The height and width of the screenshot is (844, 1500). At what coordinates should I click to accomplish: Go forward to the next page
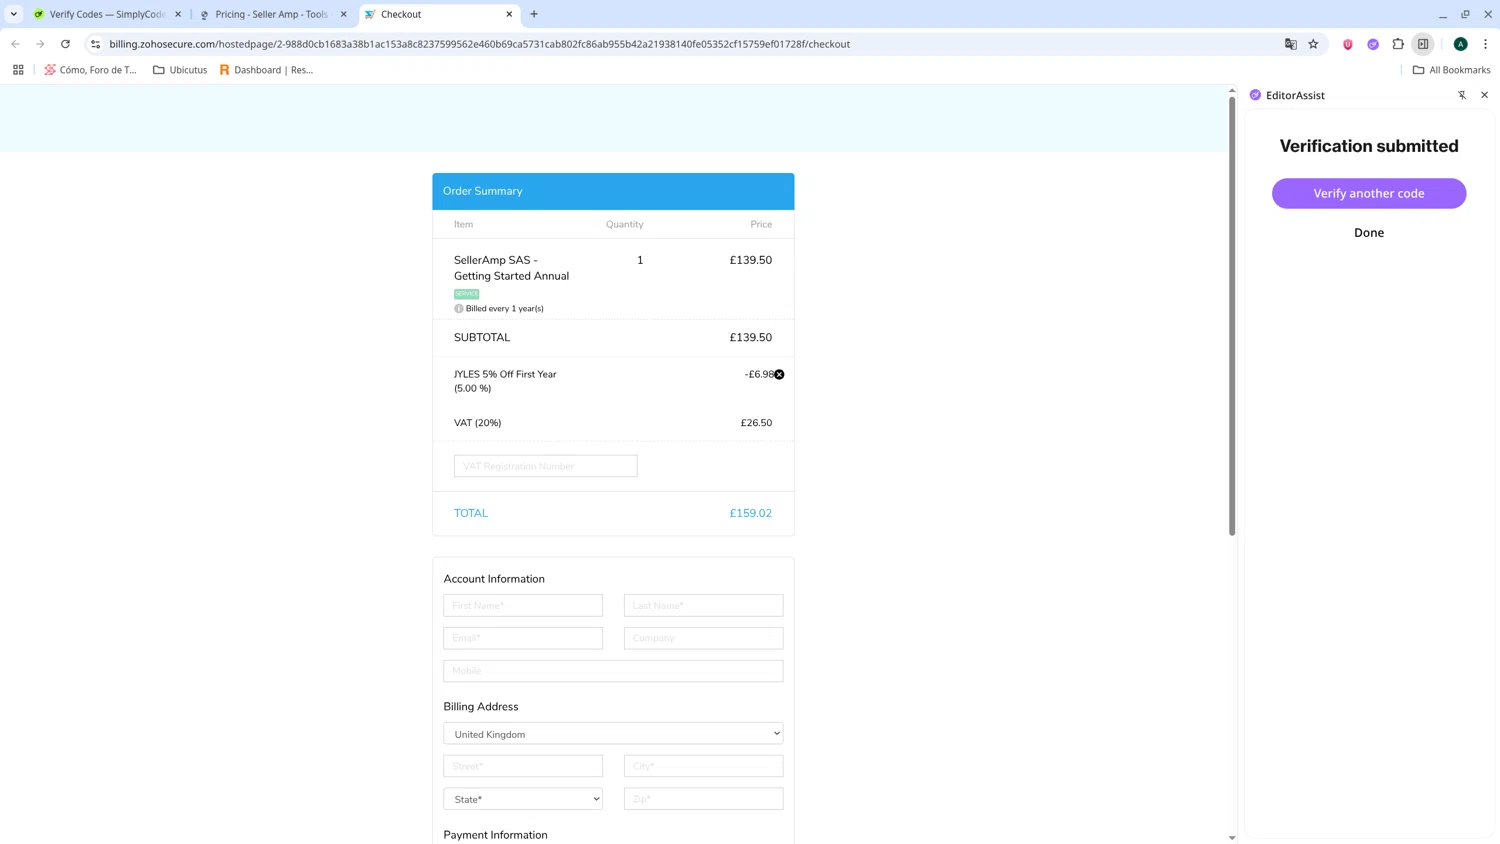(40, 44)
